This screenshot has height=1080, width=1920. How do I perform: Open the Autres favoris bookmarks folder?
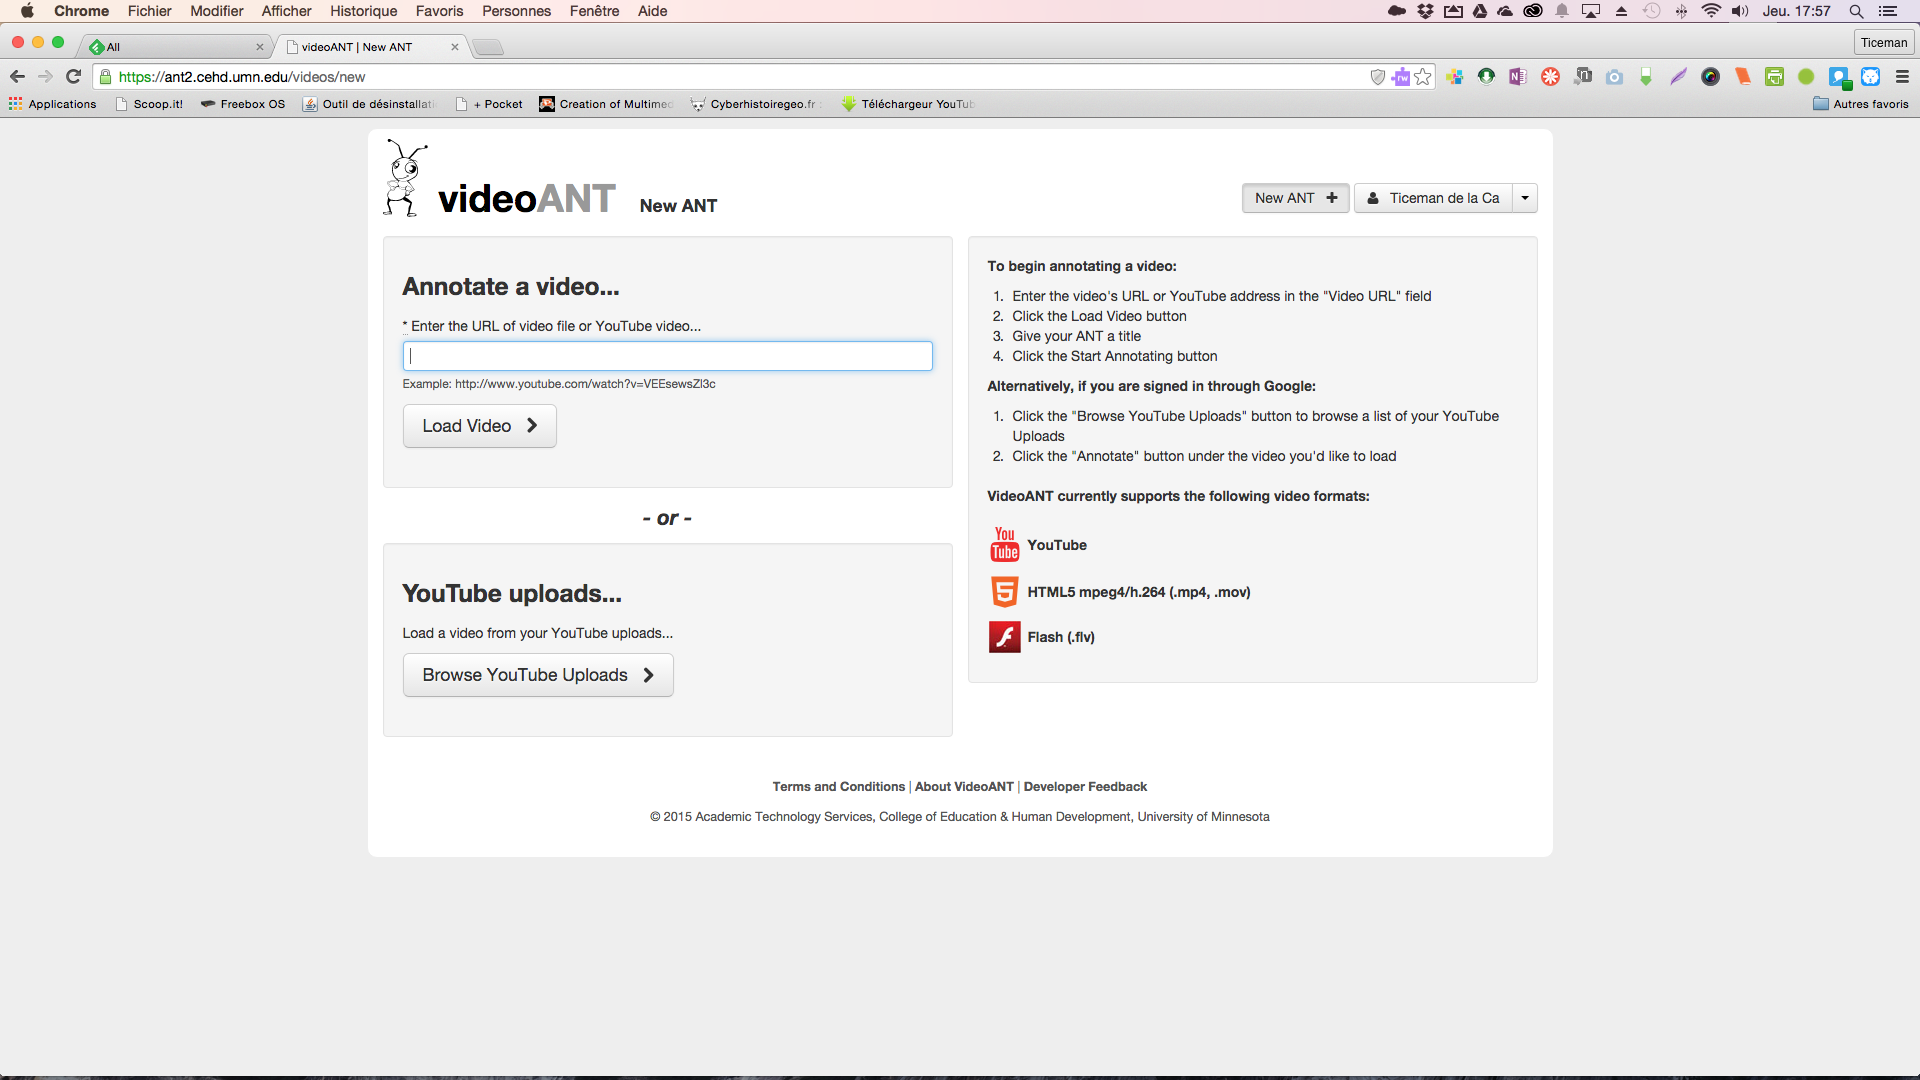coord(1860,104)
